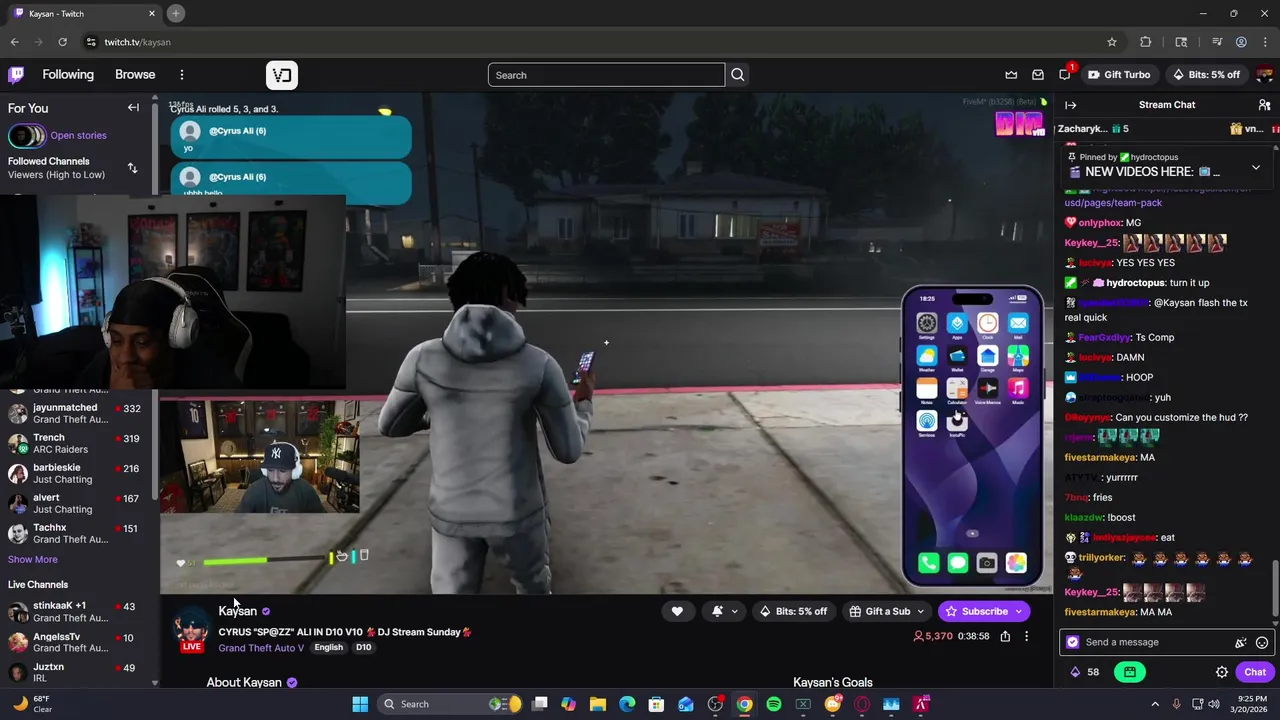This screenshot has height=720, width=1280.
Task: Click the browser address bar URL
Action: tap(138, 42)
